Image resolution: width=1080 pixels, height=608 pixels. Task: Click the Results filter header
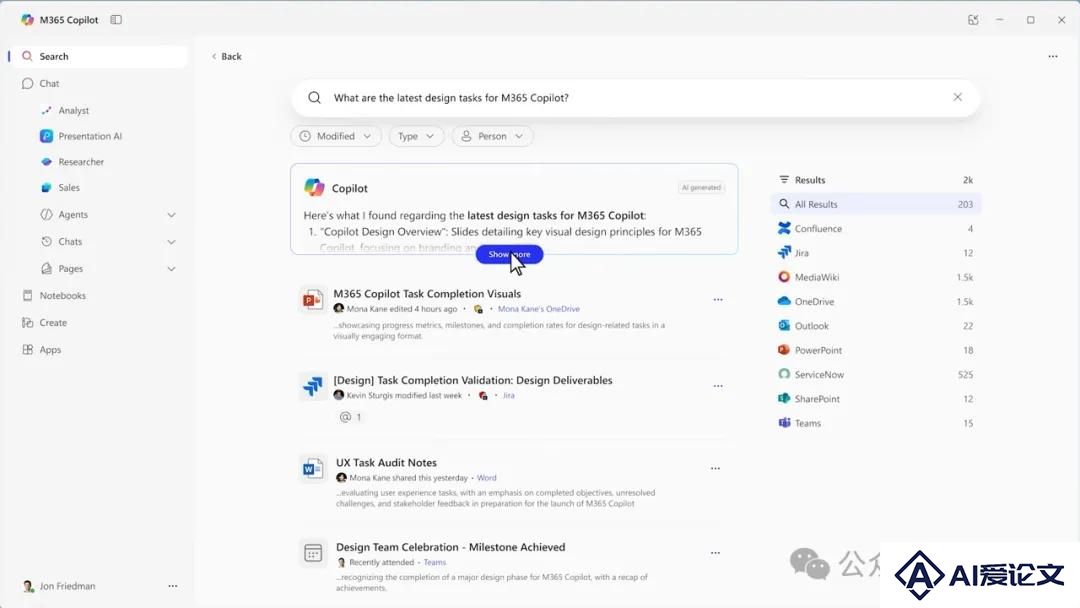(x=876, y=180)
